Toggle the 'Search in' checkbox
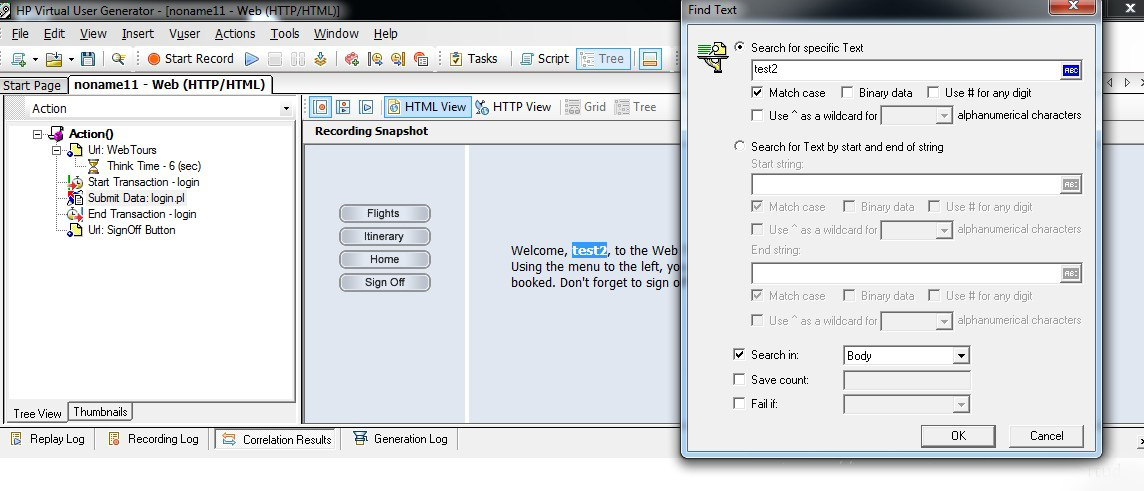This screenshot has height=491, width=1144. 739,355
